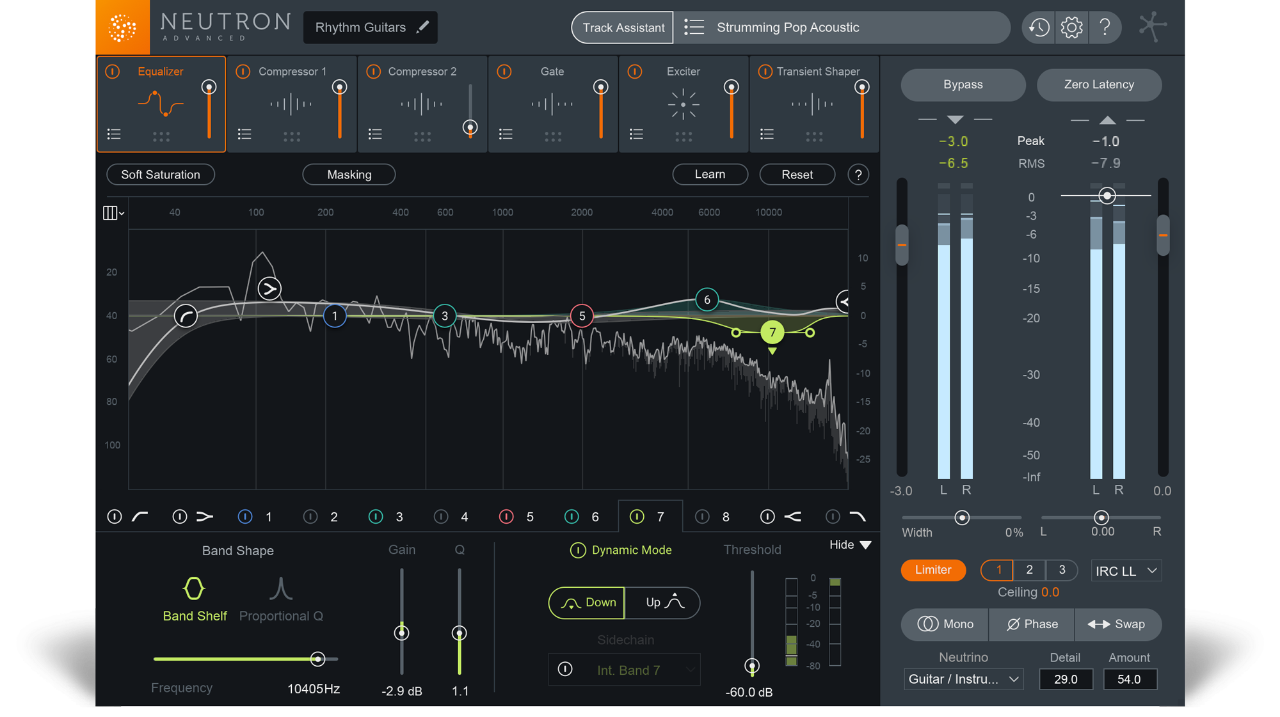Image resolution: width=1280 pixels, height=717 pixels.
Task: Click the stereo Width slider handle
Action: [962, 518]
